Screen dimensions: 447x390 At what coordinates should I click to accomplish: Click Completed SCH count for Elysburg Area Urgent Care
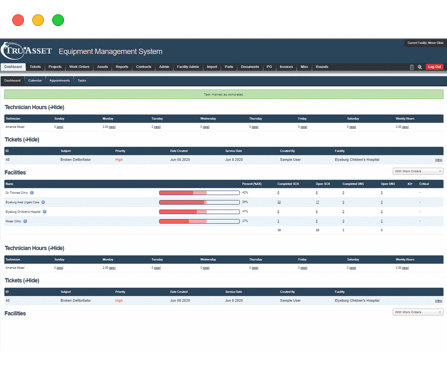[279, 202]
